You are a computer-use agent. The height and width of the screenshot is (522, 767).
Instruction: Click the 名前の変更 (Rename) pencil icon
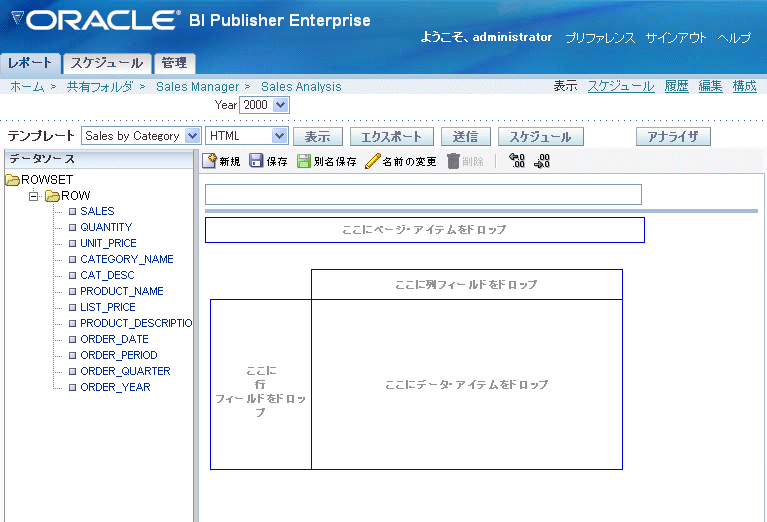point(373,161)
